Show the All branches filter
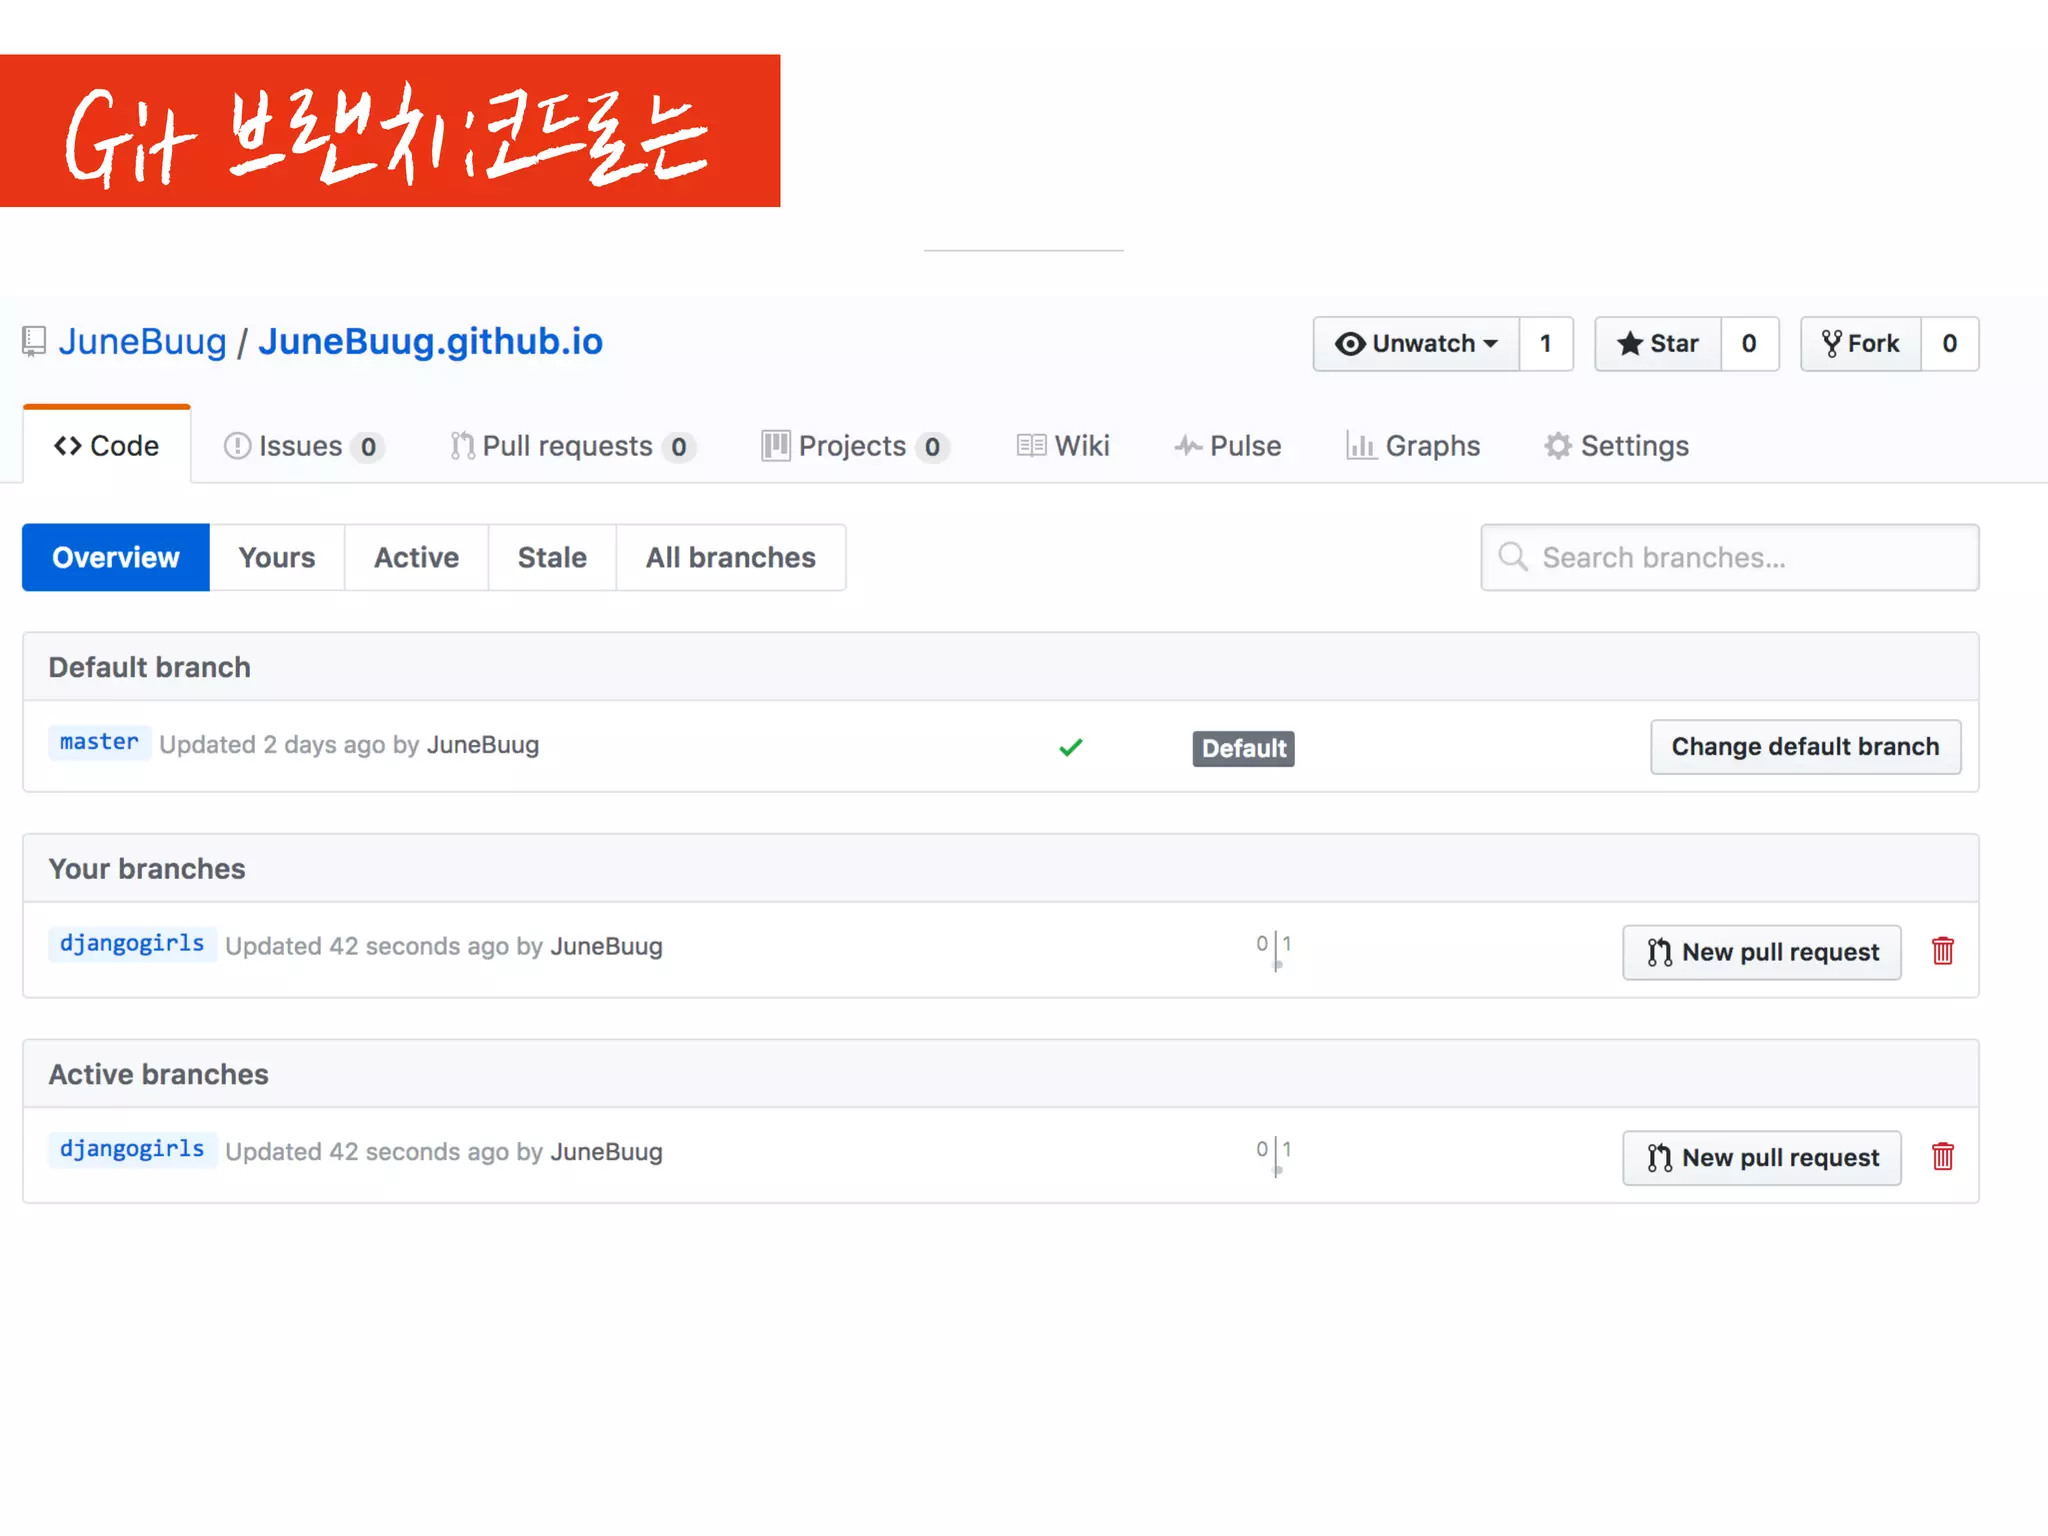The image size is (2048, 1536). pyautogui.click(x=731, y=558)
